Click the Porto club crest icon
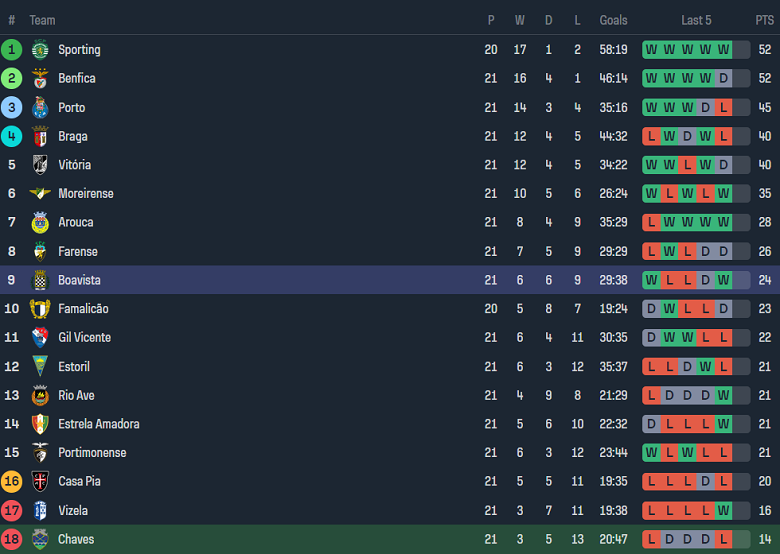The width and height of the screenshot is (780, 554). (x=40, y=107)
